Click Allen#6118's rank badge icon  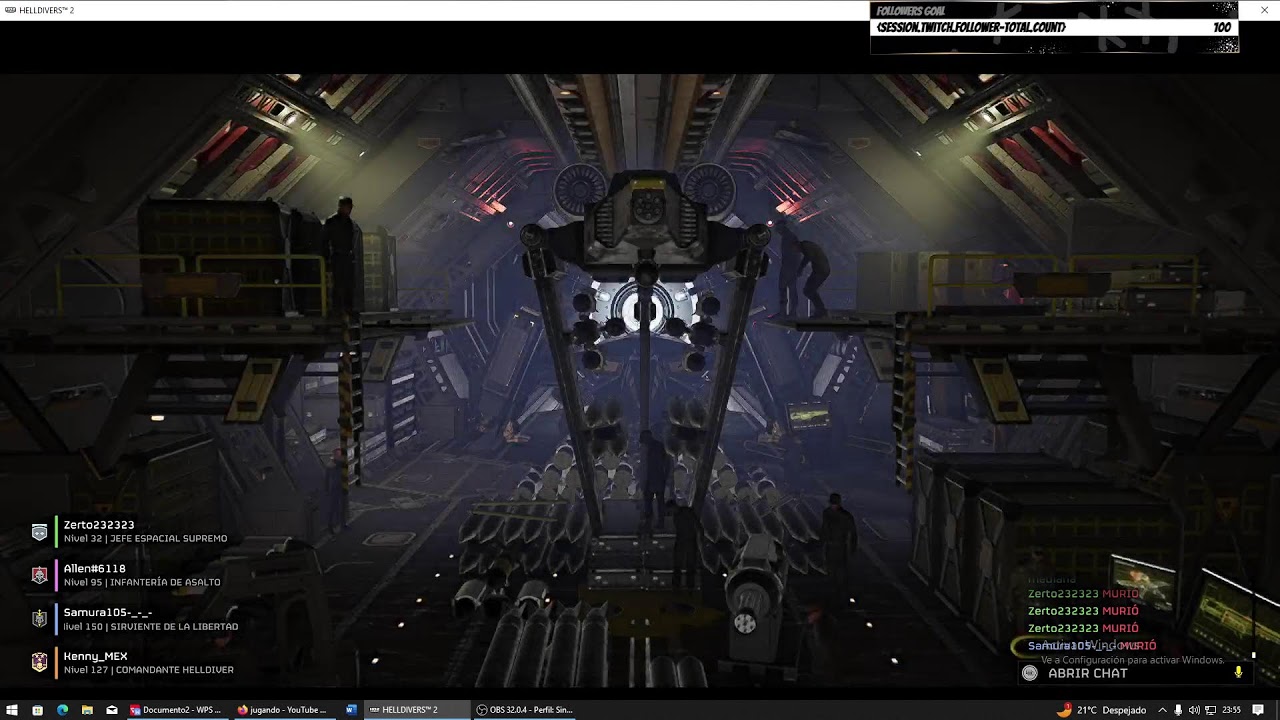point(39,575)
